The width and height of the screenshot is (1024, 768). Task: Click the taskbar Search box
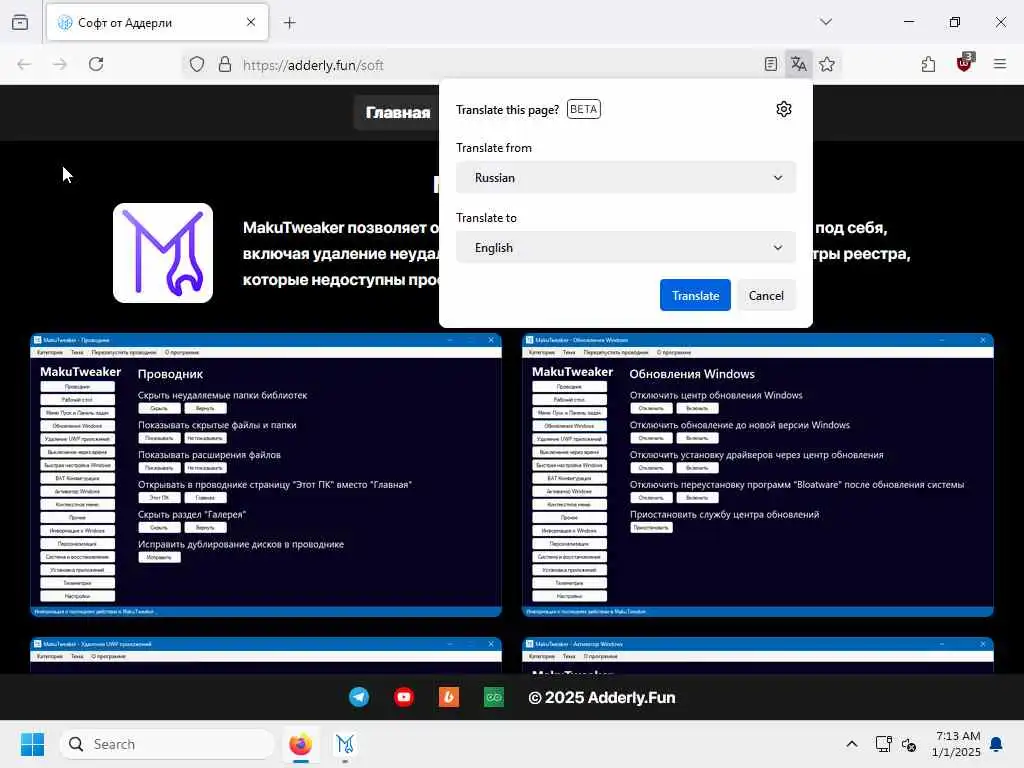167,744
